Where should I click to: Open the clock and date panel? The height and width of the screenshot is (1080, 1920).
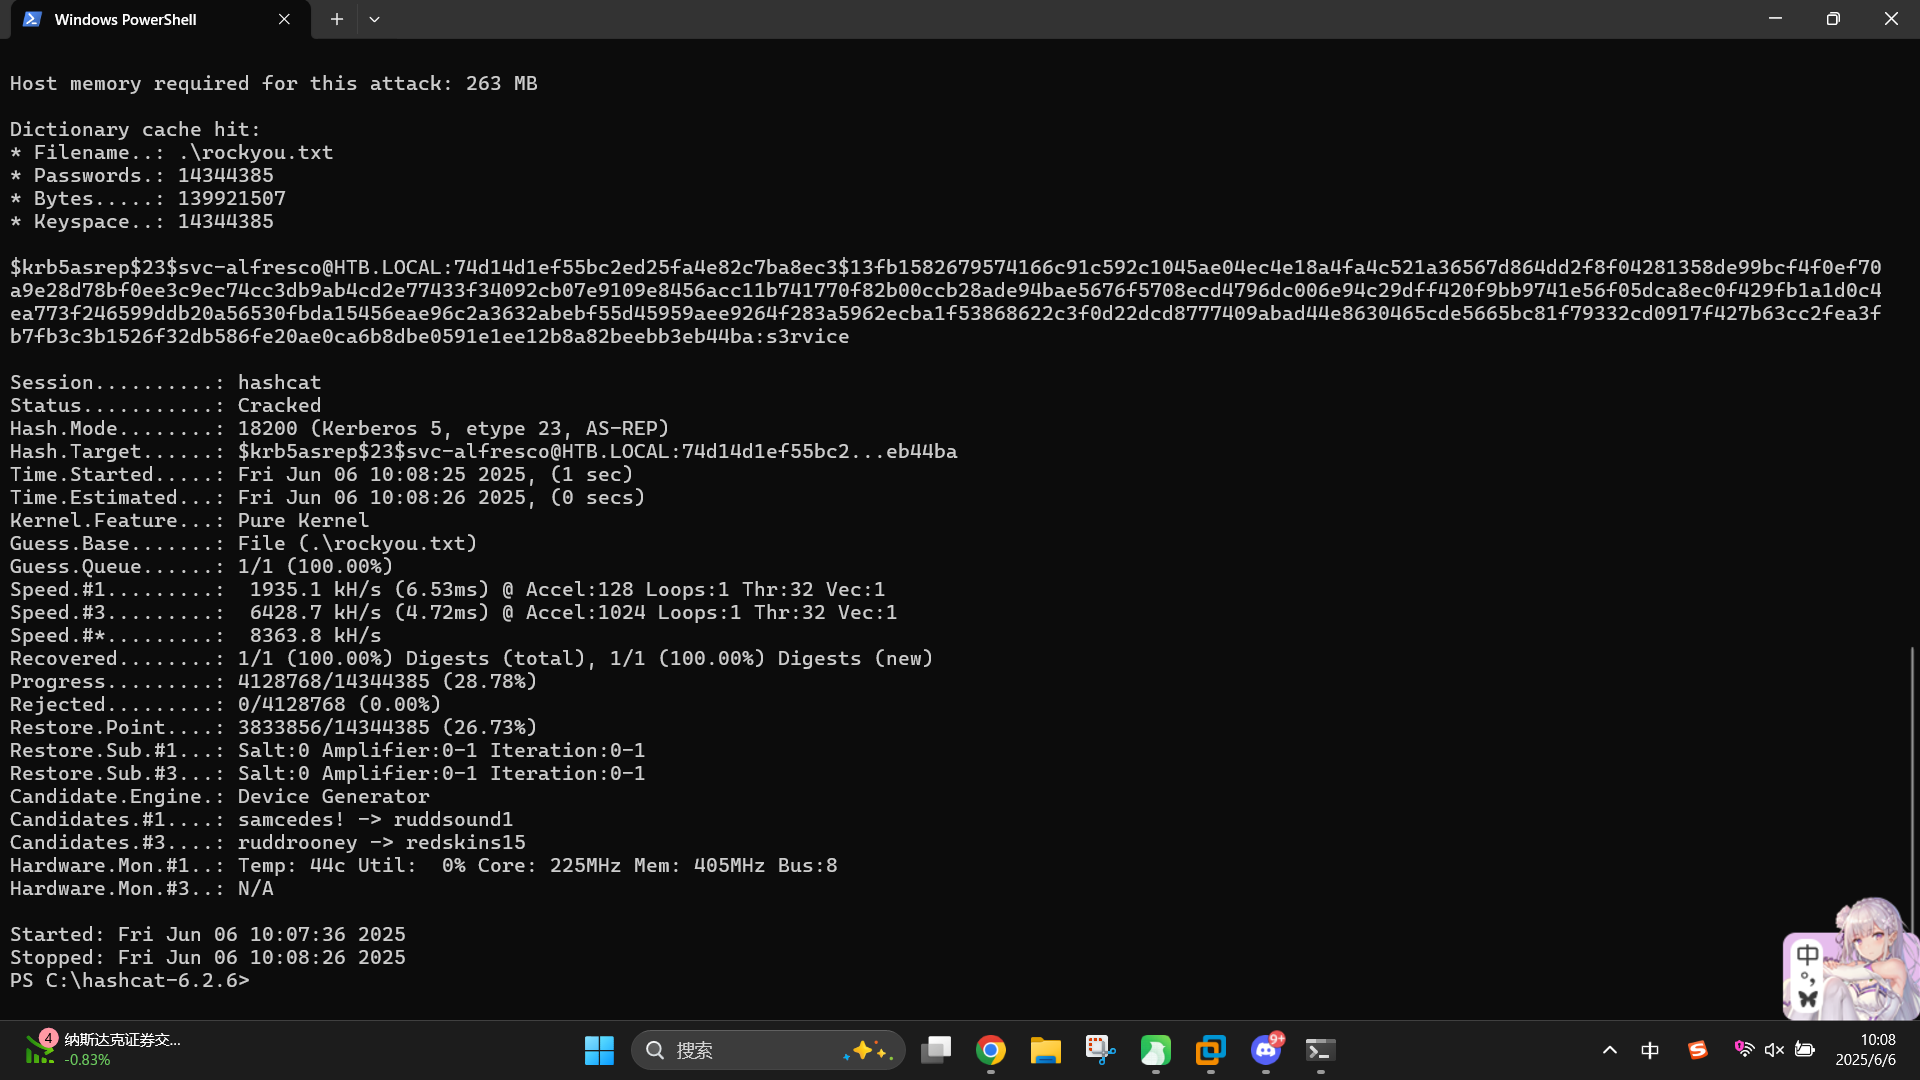click(x=1866, y=1050)
